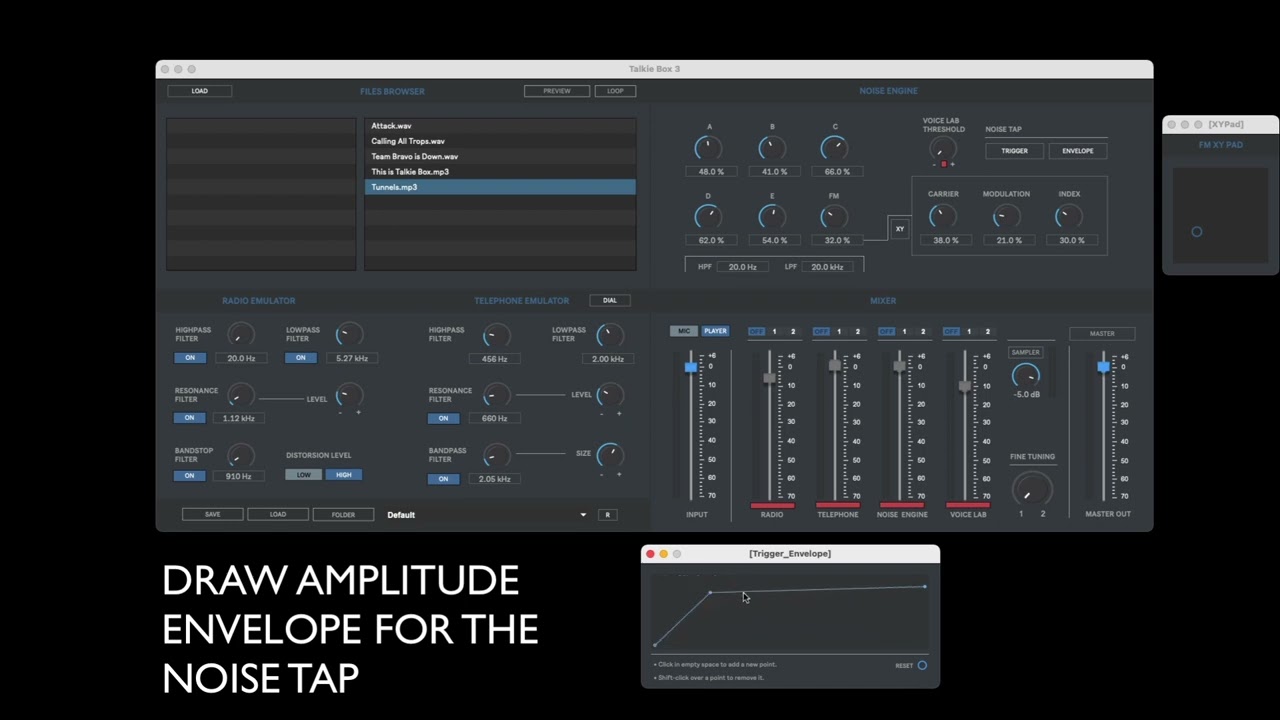Select HIGH distorsion level

point(344,475)
